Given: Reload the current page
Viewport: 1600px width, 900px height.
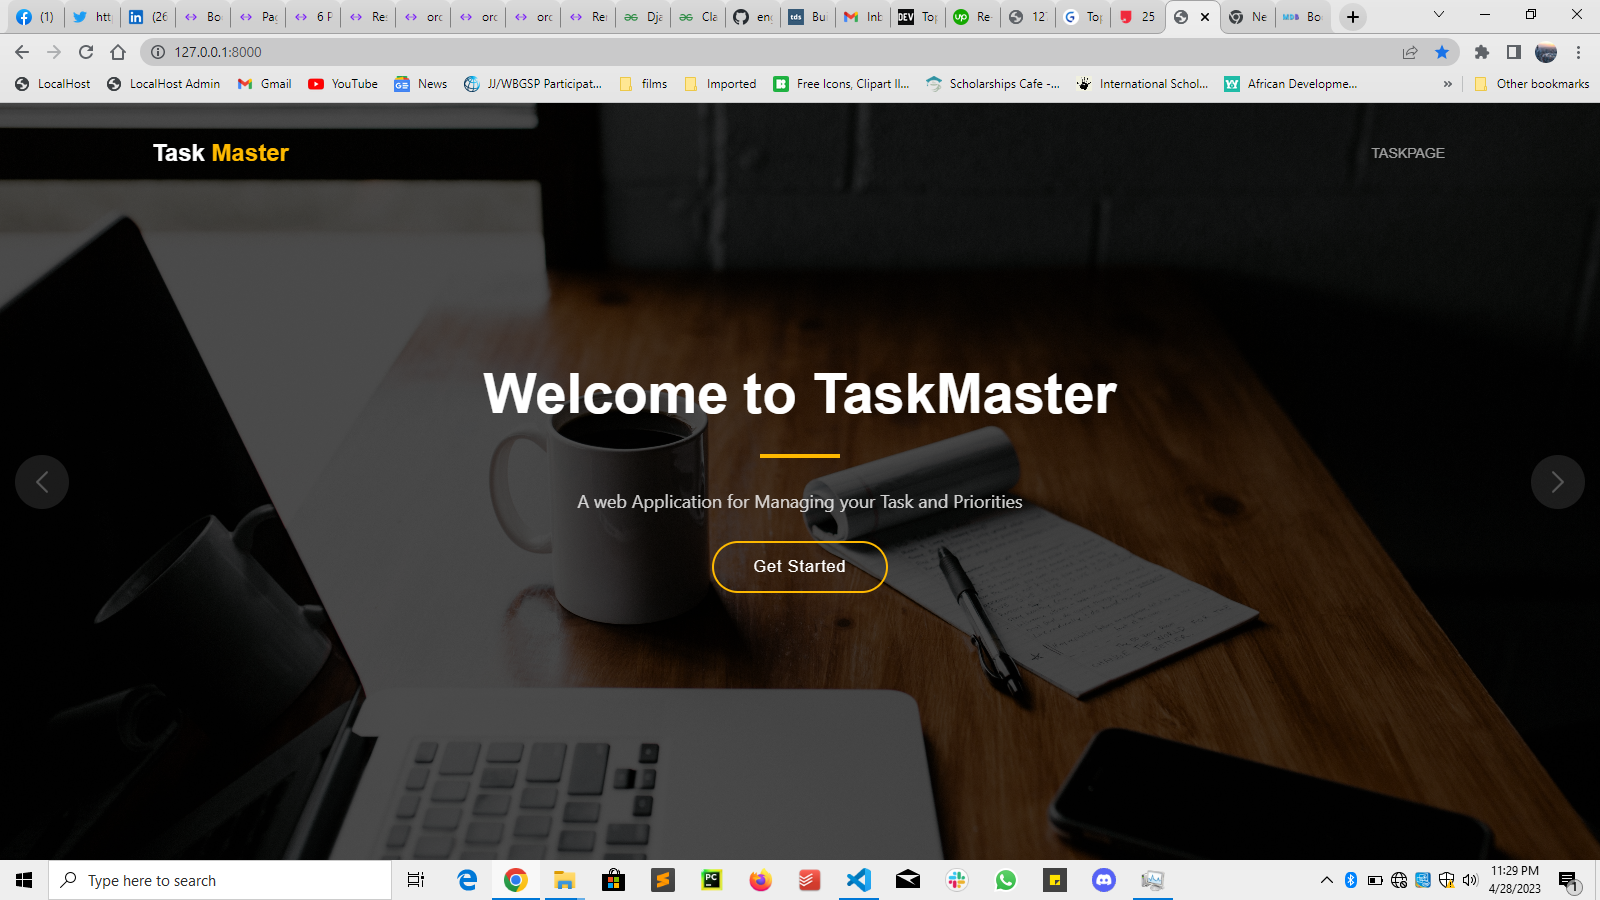Looking at the screenshot, I should 84,52.
